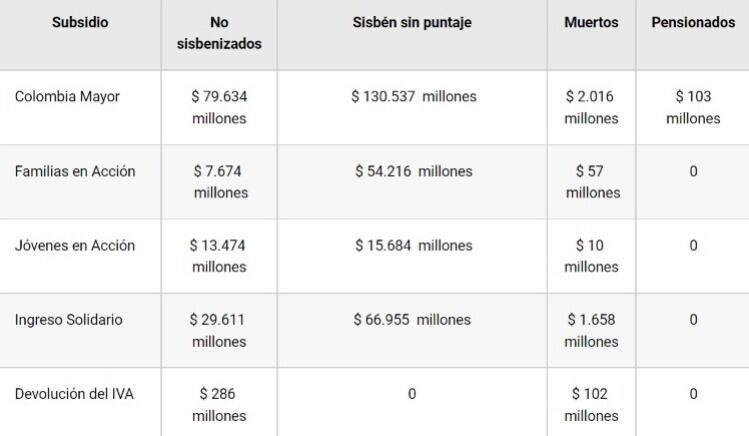Select the $ 7.674 millones cell

pos(219,182)
